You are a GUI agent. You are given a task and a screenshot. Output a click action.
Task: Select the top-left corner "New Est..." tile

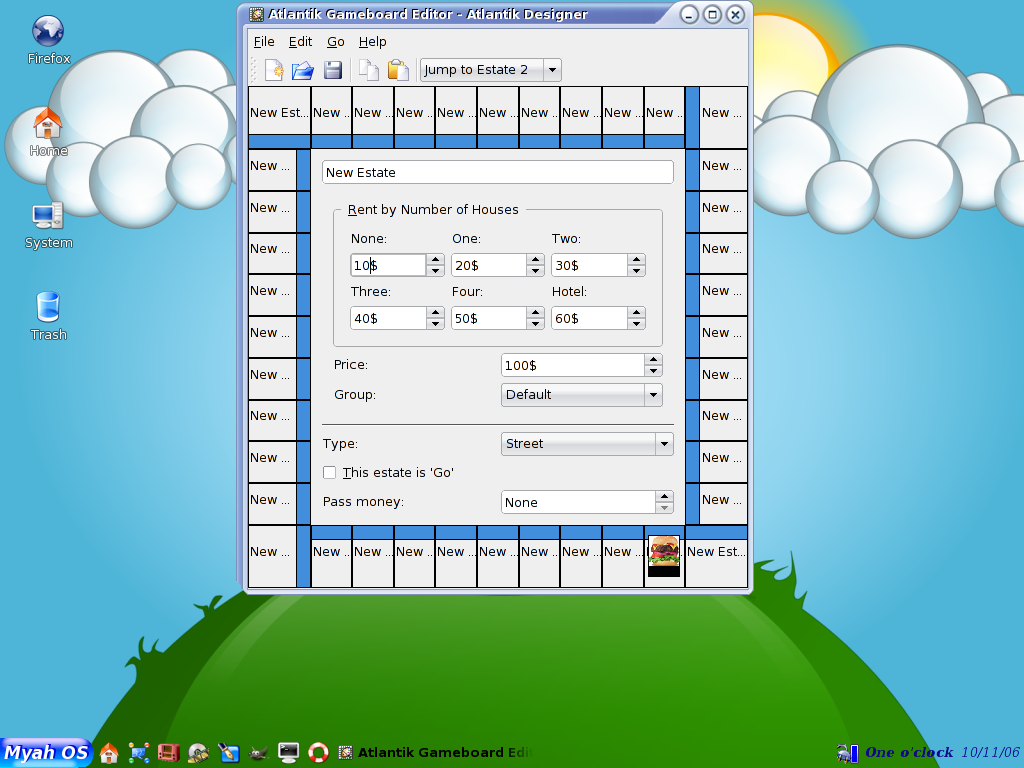tap(279, 118)
